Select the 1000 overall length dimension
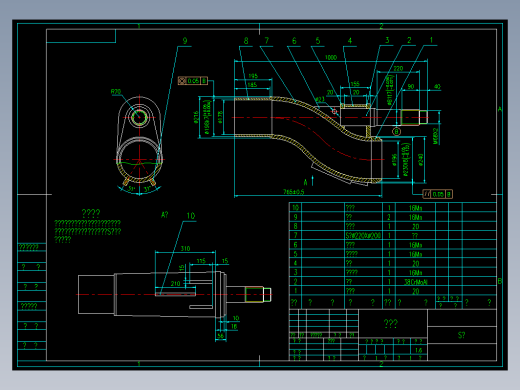Viewport: 520px width, 390px height. pyautogui.click(x=331, y=57)
